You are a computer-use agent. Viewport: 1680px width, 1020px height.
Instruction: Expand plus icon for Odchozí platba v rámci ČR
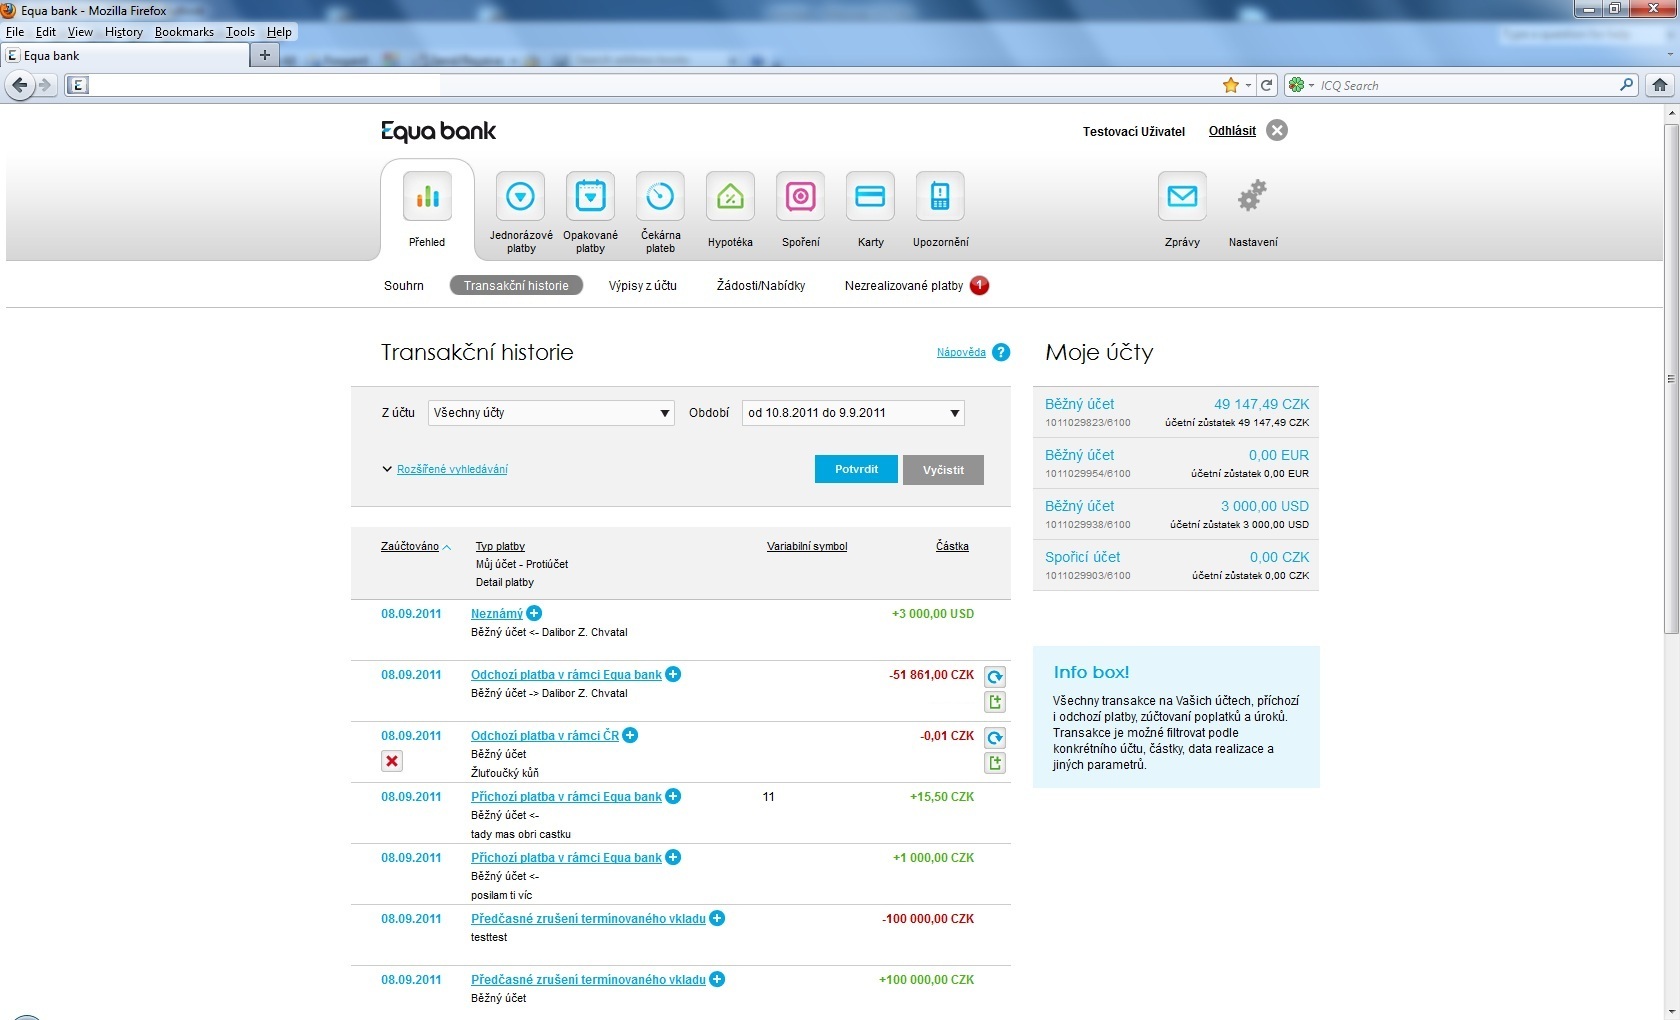[630, 735]
